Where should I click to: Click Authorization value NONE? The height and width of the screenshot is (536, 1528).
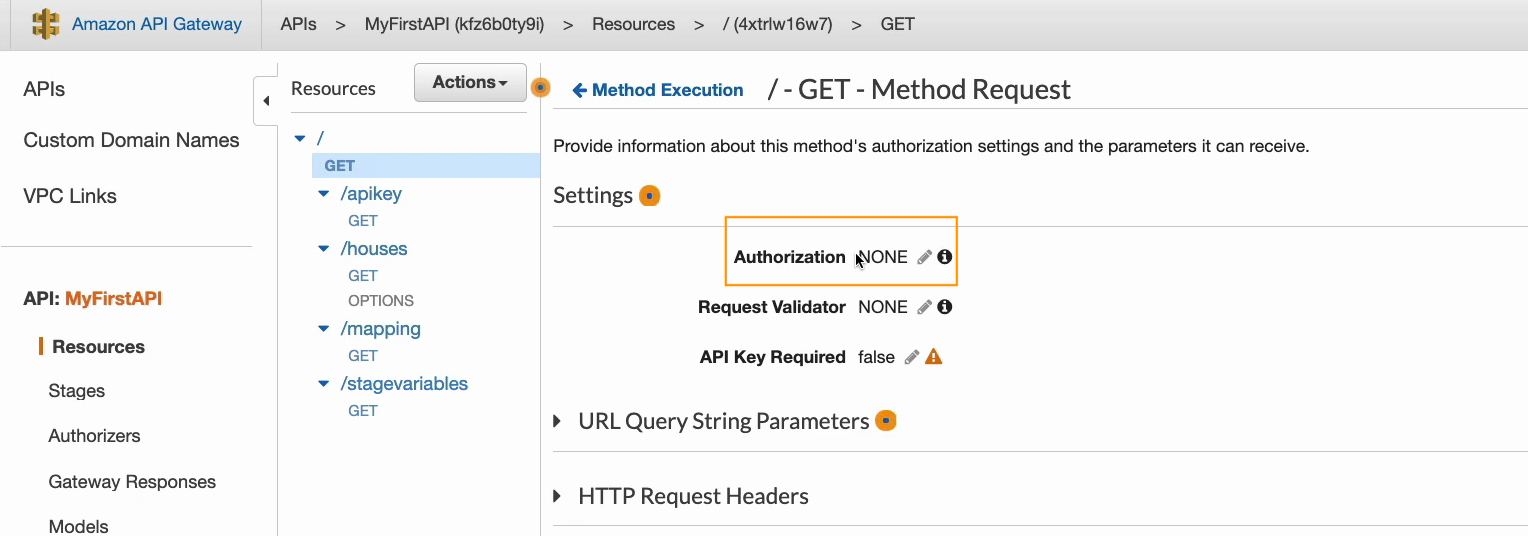coord(883,257)
